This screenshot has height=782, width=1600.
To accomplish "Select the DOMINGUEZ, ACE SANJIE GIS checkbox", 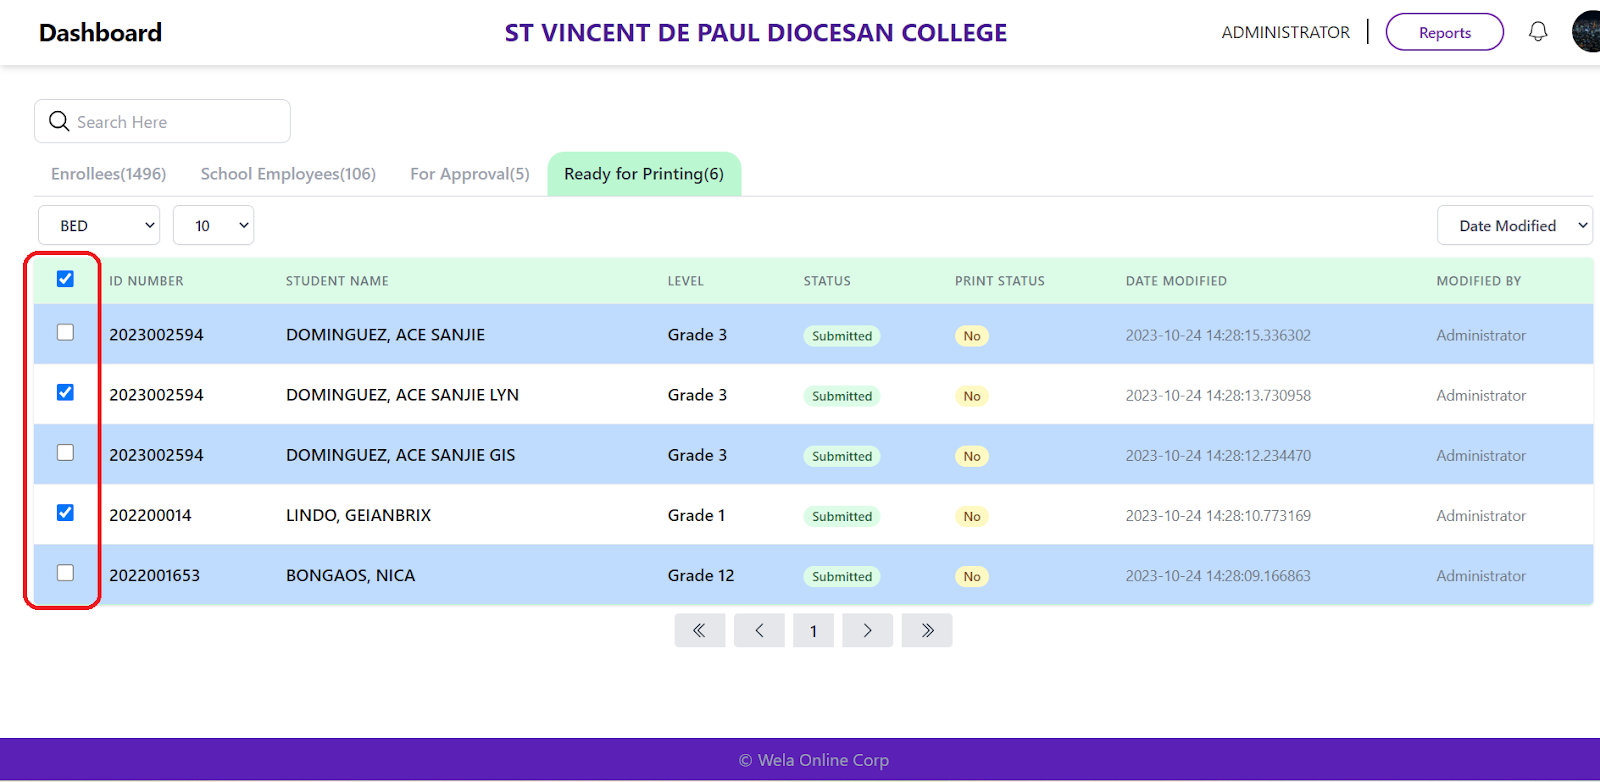I will click(65, 452).
